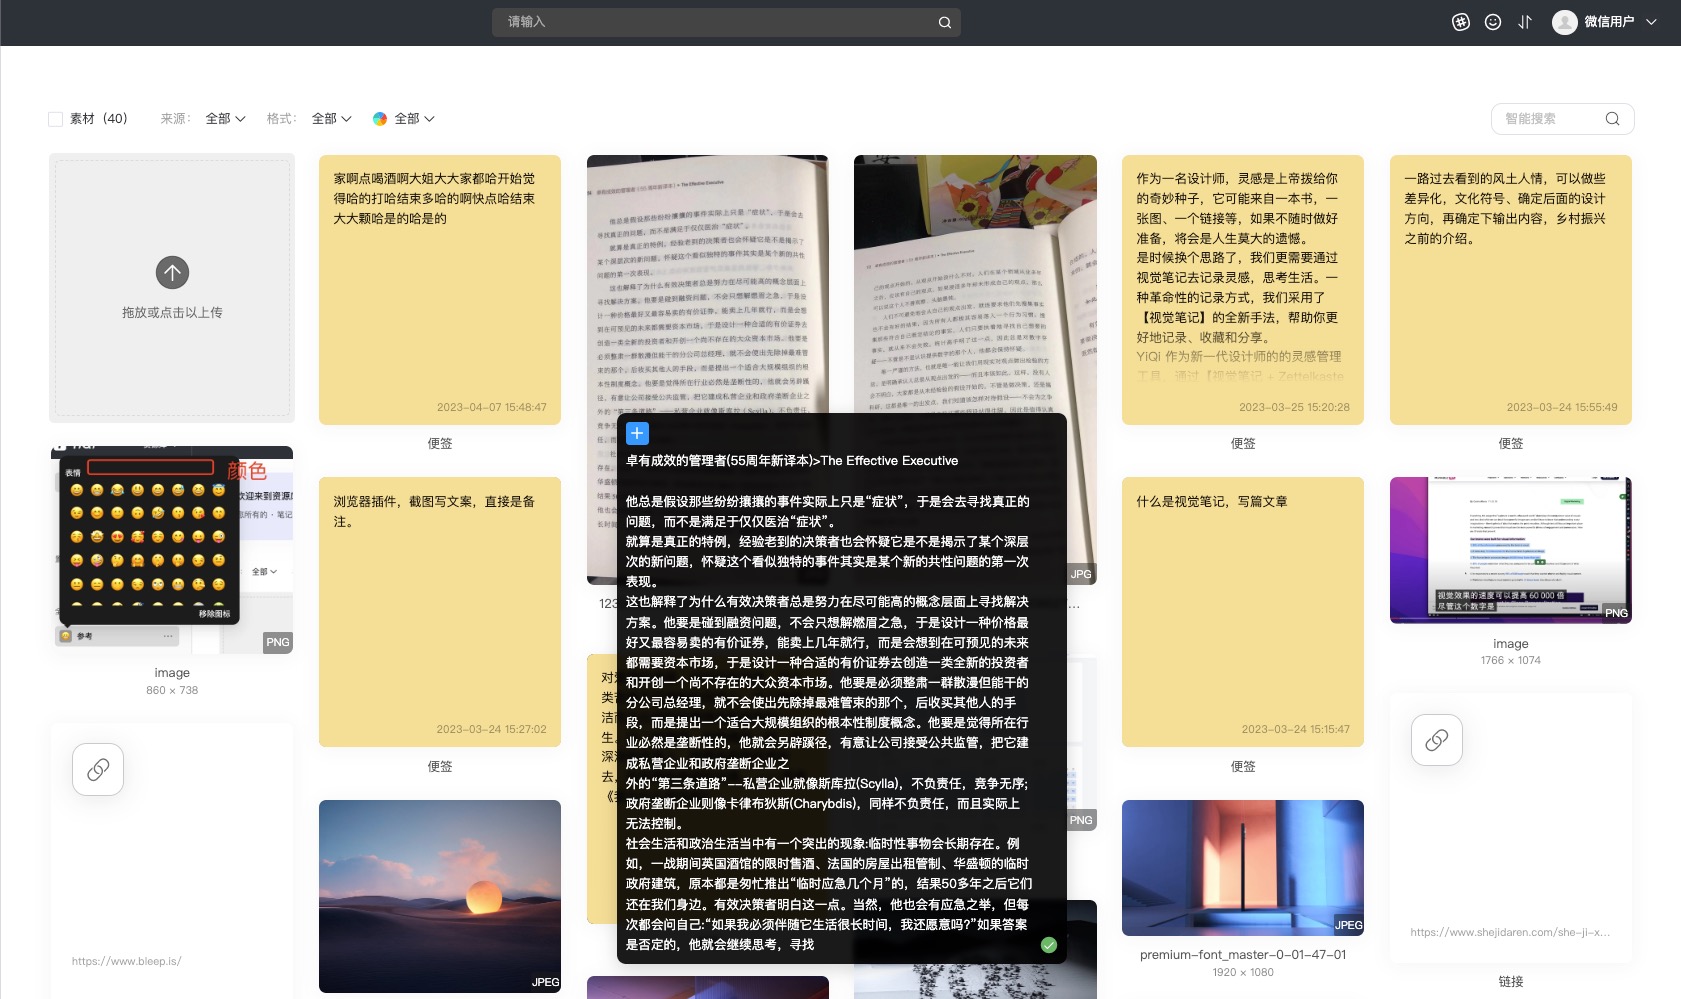The width and height of the screenshot is (1681, 999).
Task: Open the desert sunset JPEG thumbnail
Action: (440, 896)
